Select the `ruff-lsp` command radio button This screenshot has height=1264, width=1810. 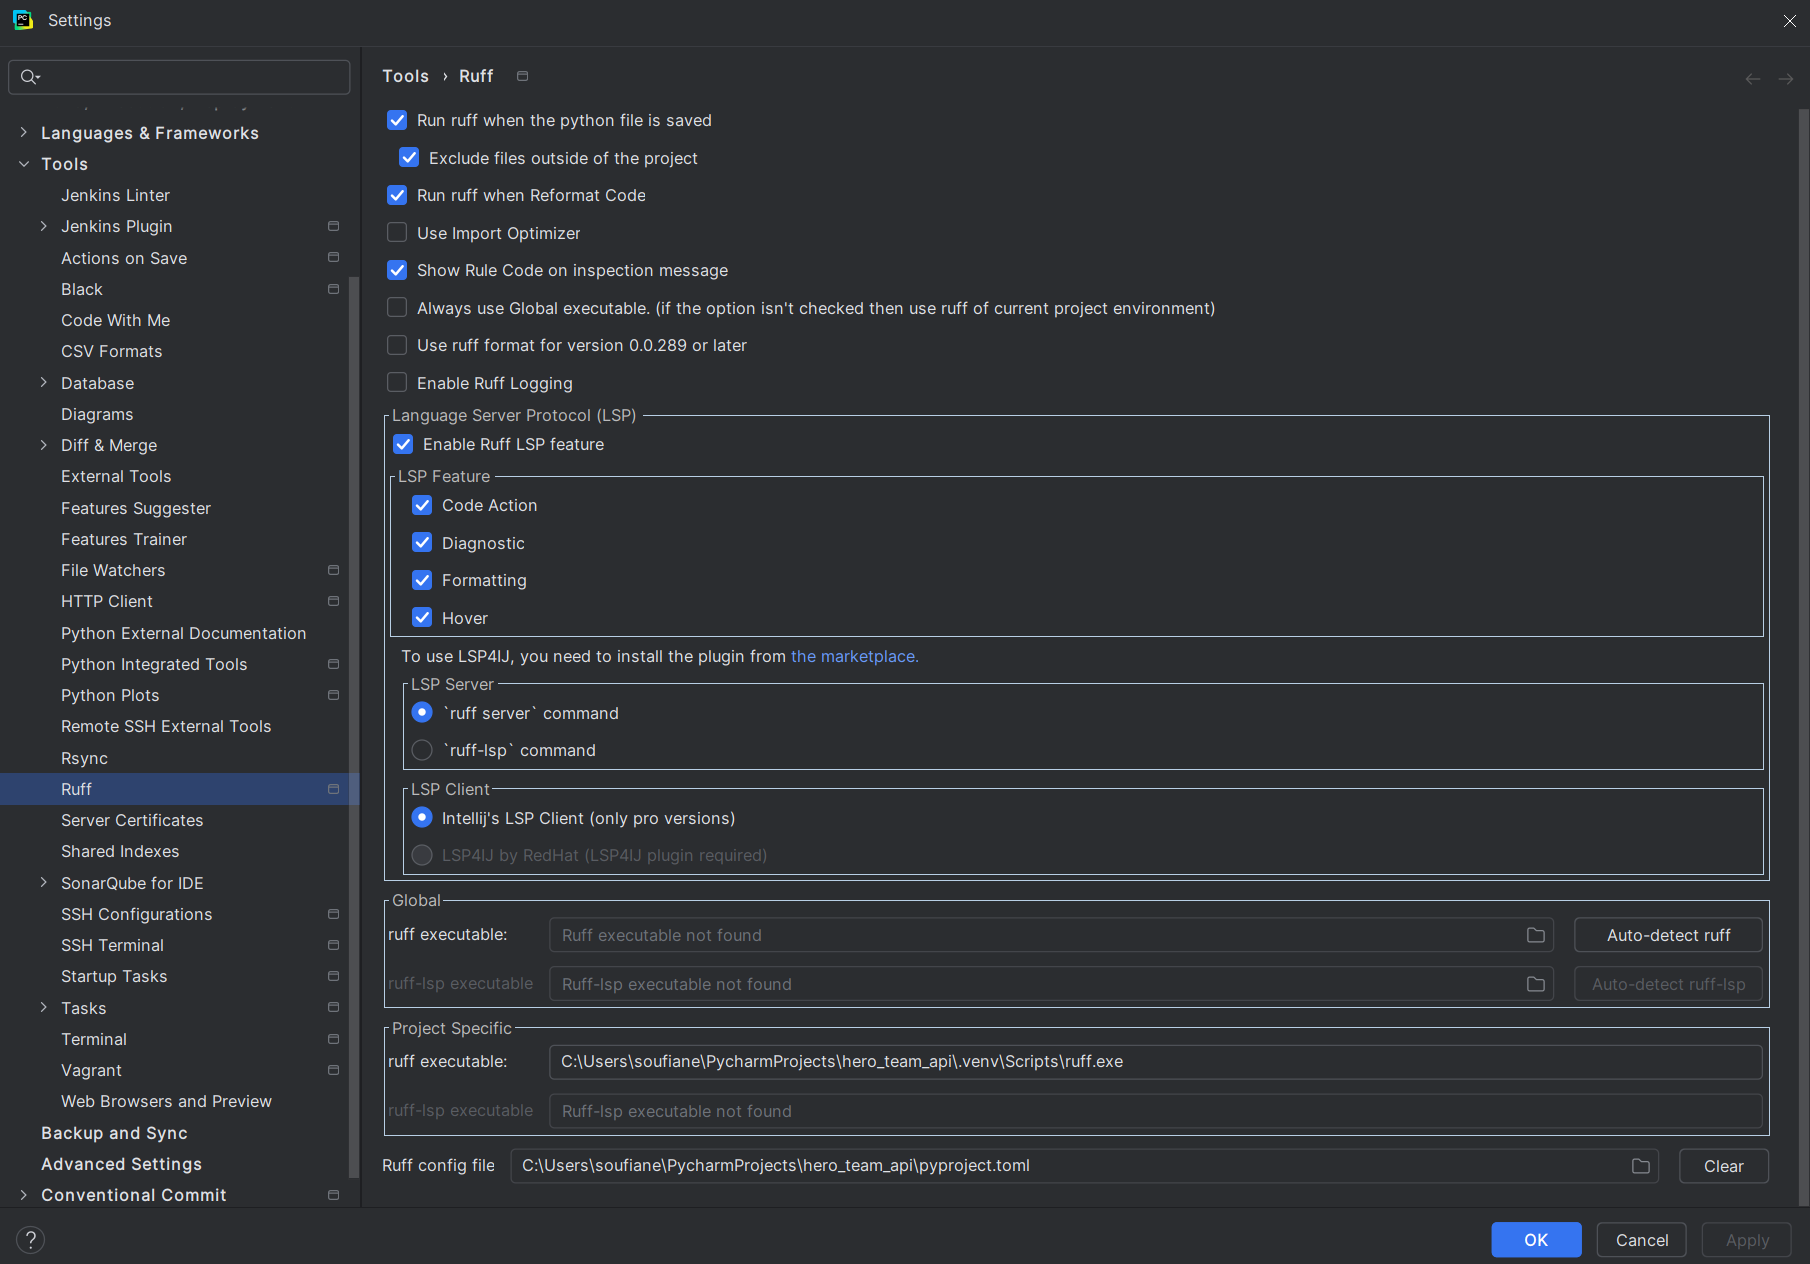click(422, 750)
